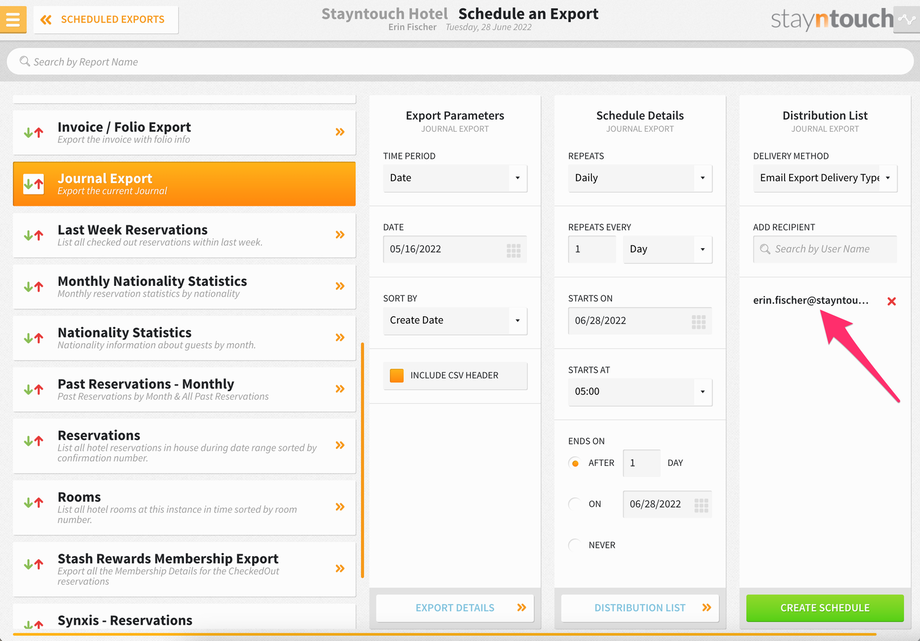Open the hamburger main menu
The width and height of the screenshot is (920, 641).
click(x=13, y=19)
